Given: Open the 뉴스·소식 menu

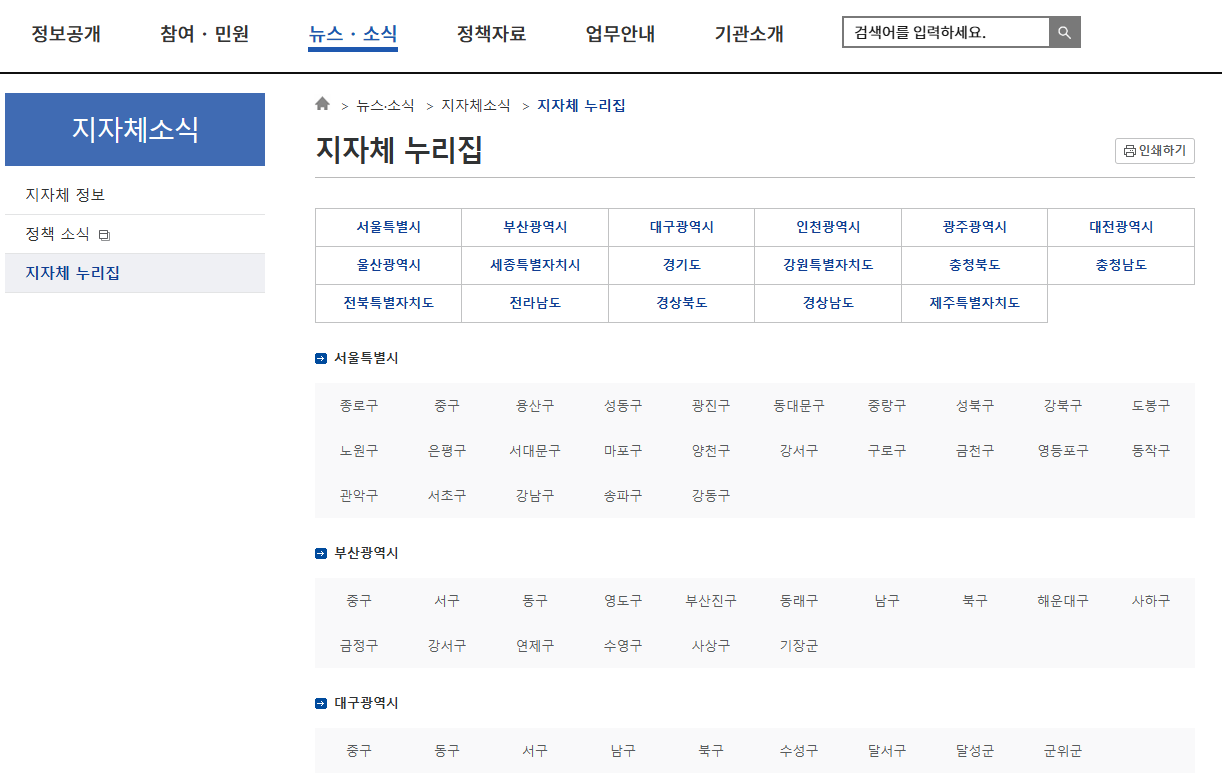Looking at the screenshot, I should pos(352,33).
